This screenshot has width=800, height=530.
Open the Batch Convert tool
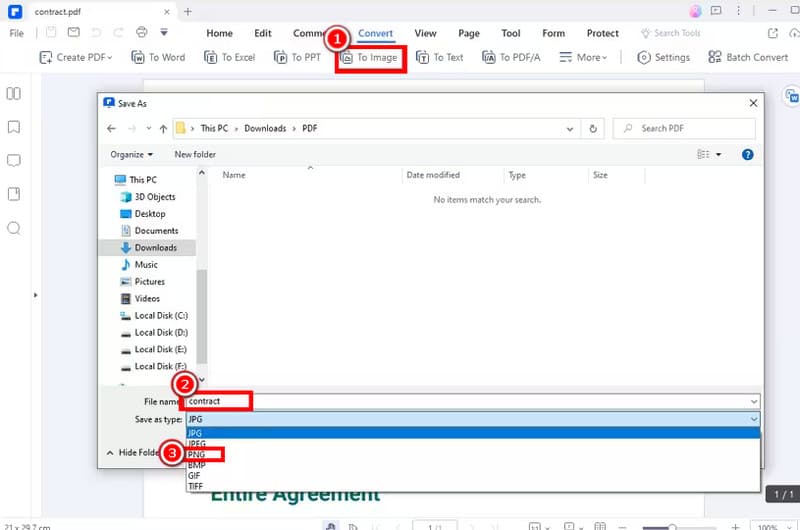tap(747, 58)
